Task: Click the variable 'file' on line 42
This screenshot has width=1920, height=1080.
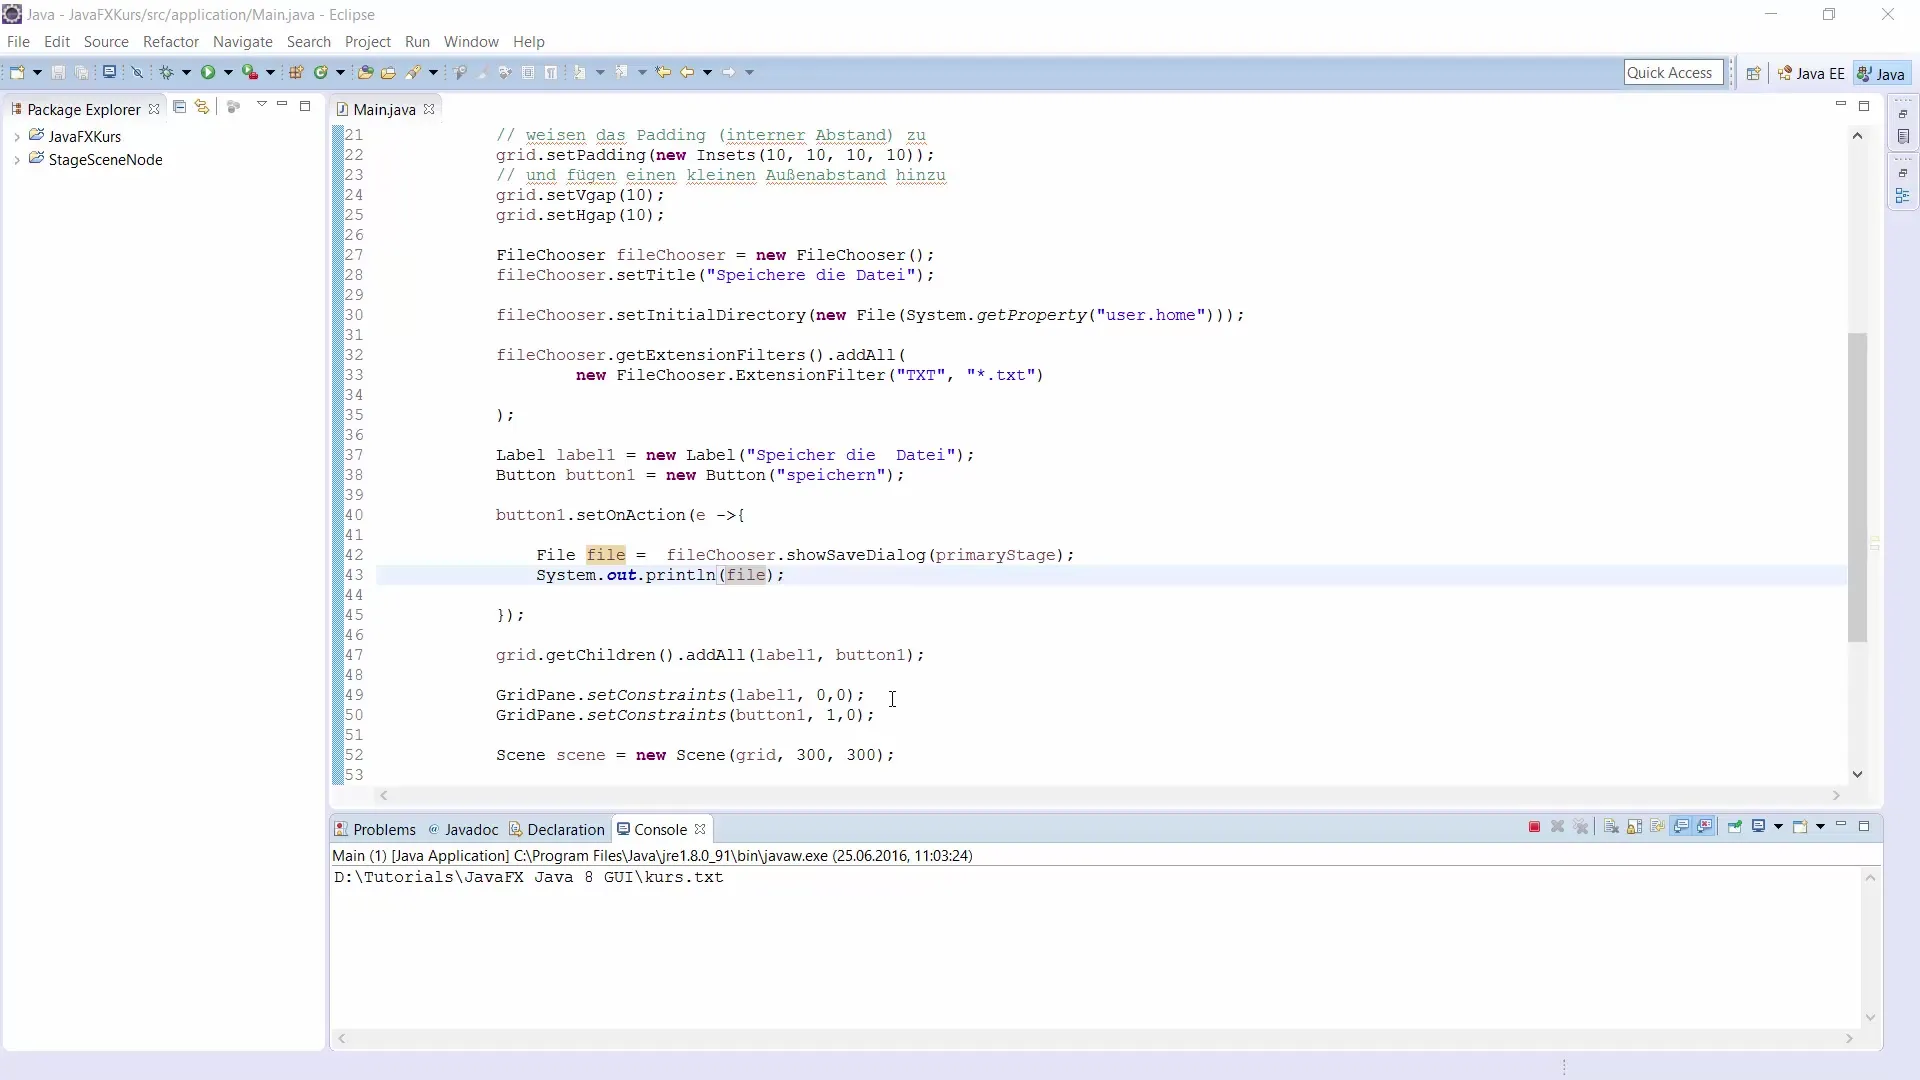Action: (x=606, y=555)
